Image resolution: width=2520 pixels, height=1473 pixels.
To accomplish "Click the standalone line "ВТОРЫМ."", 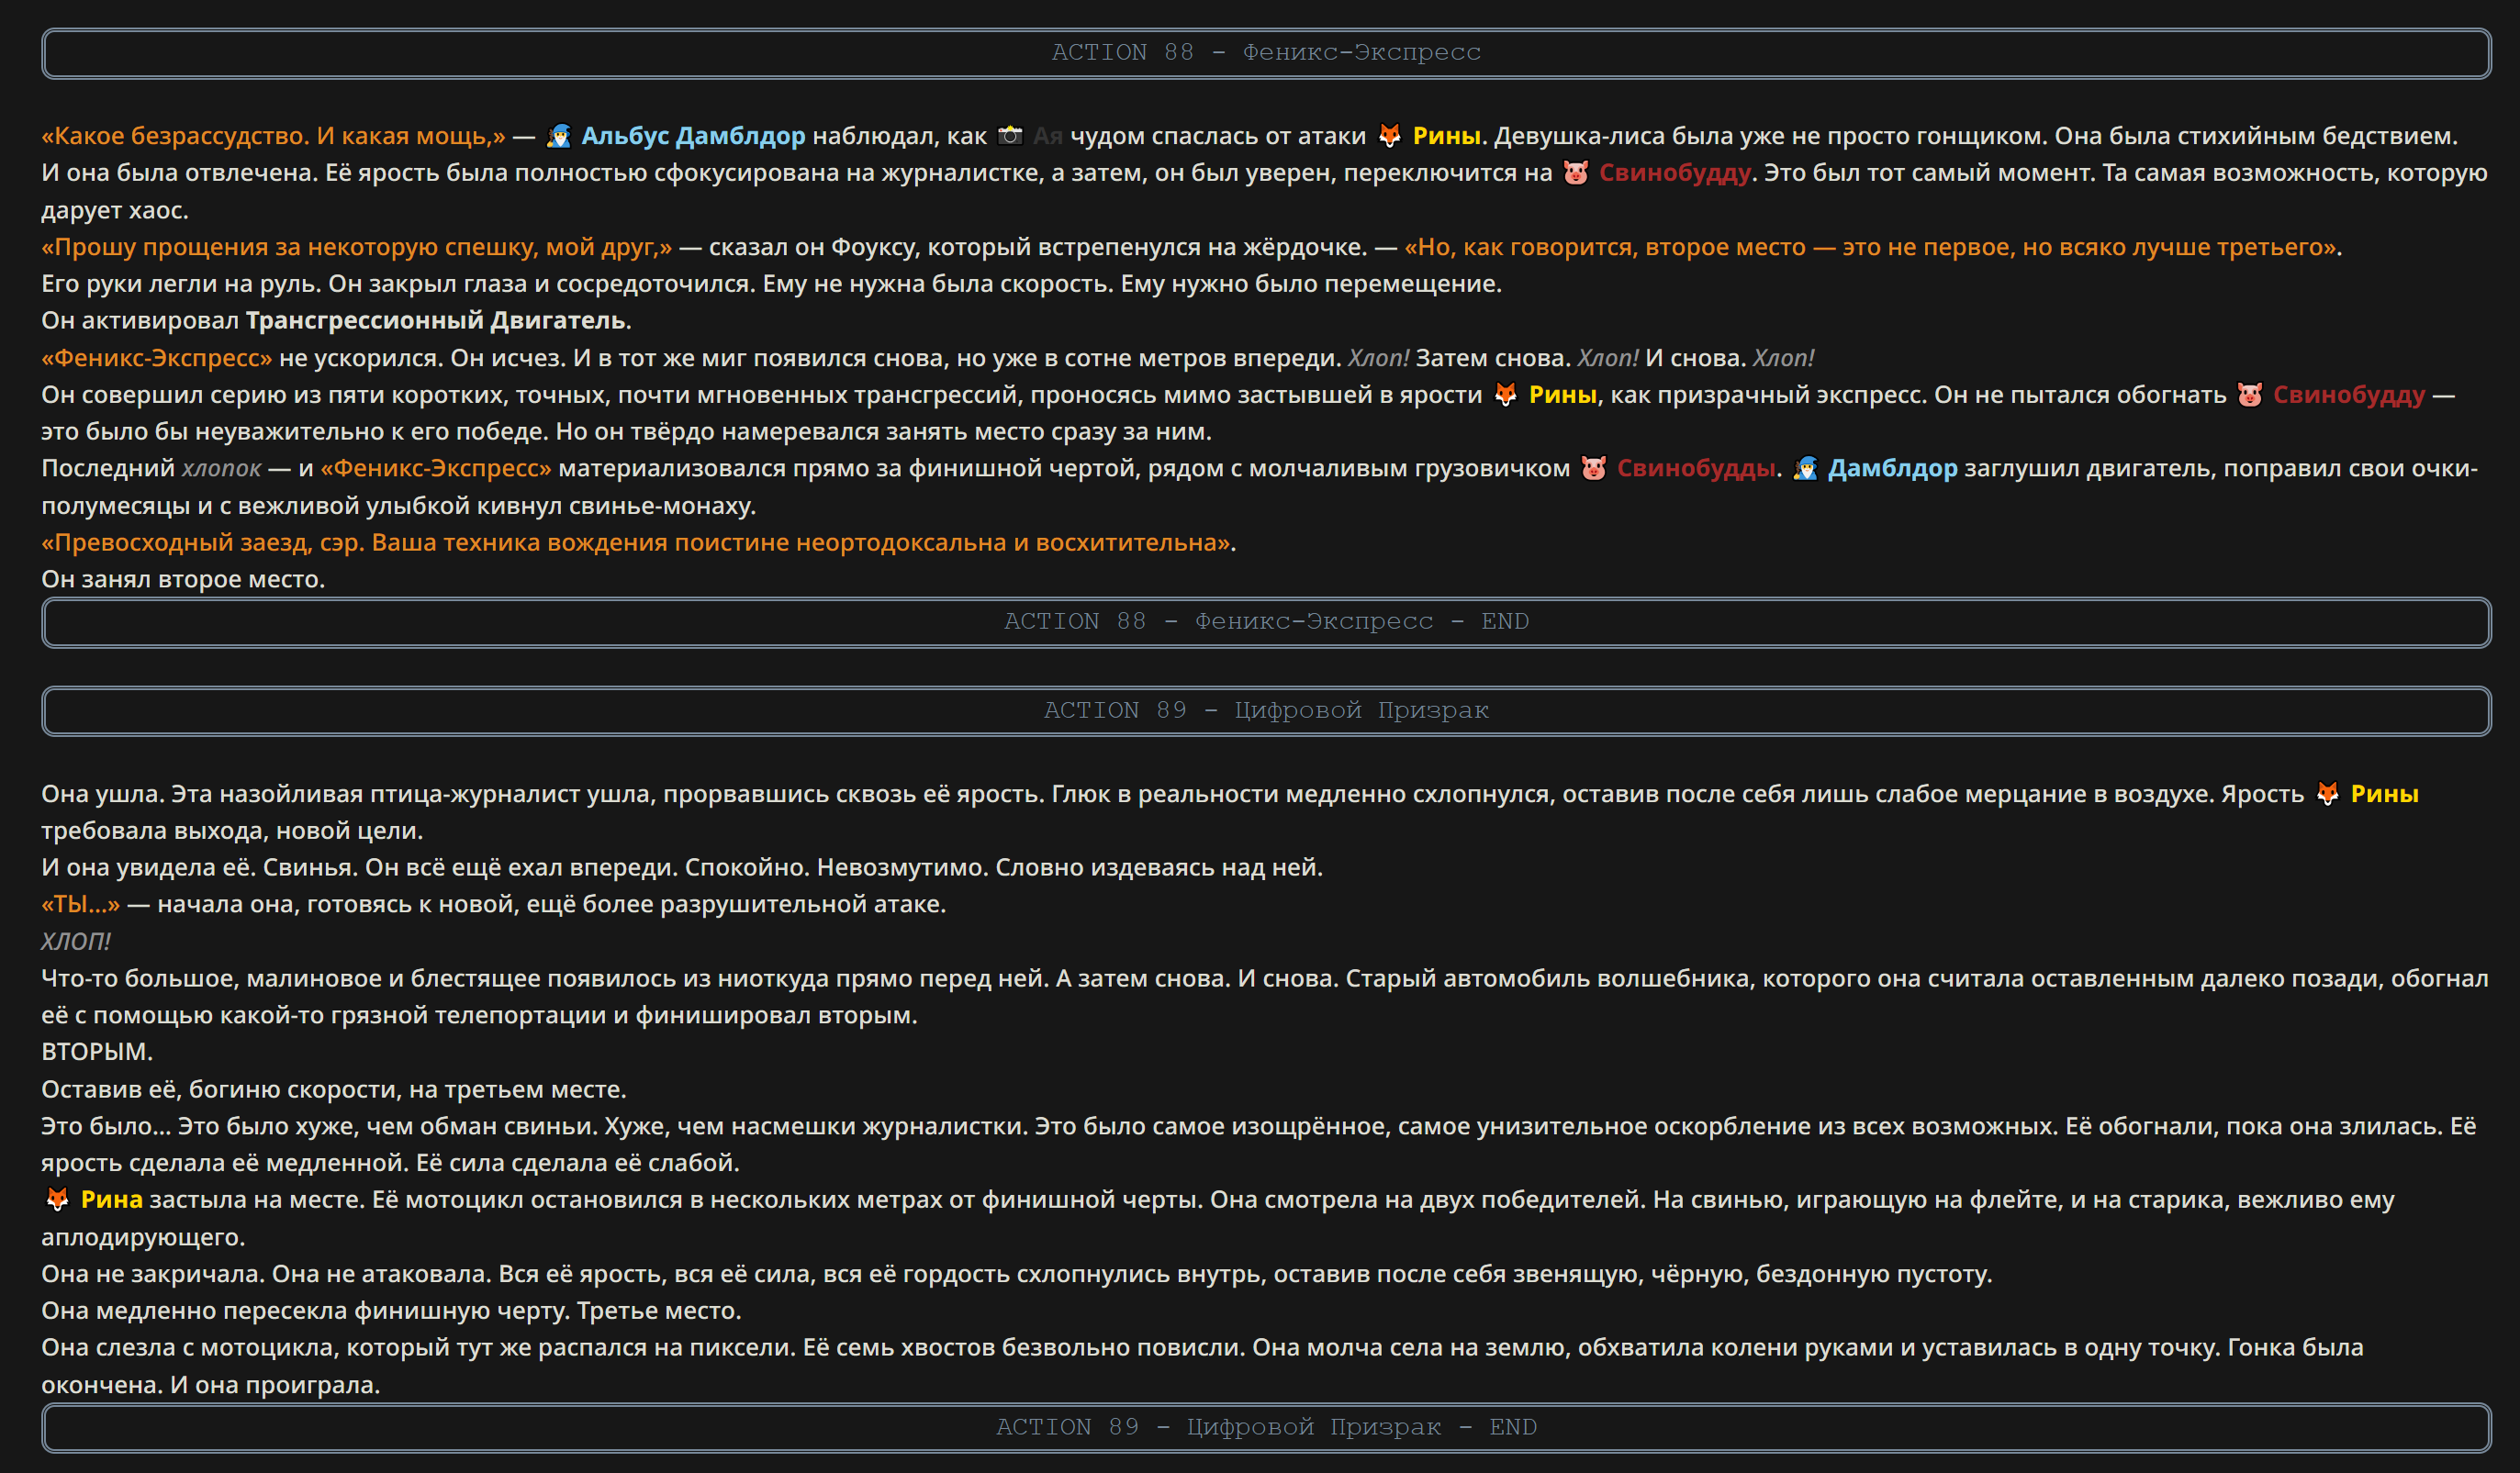I will (x=97, y=1052).
